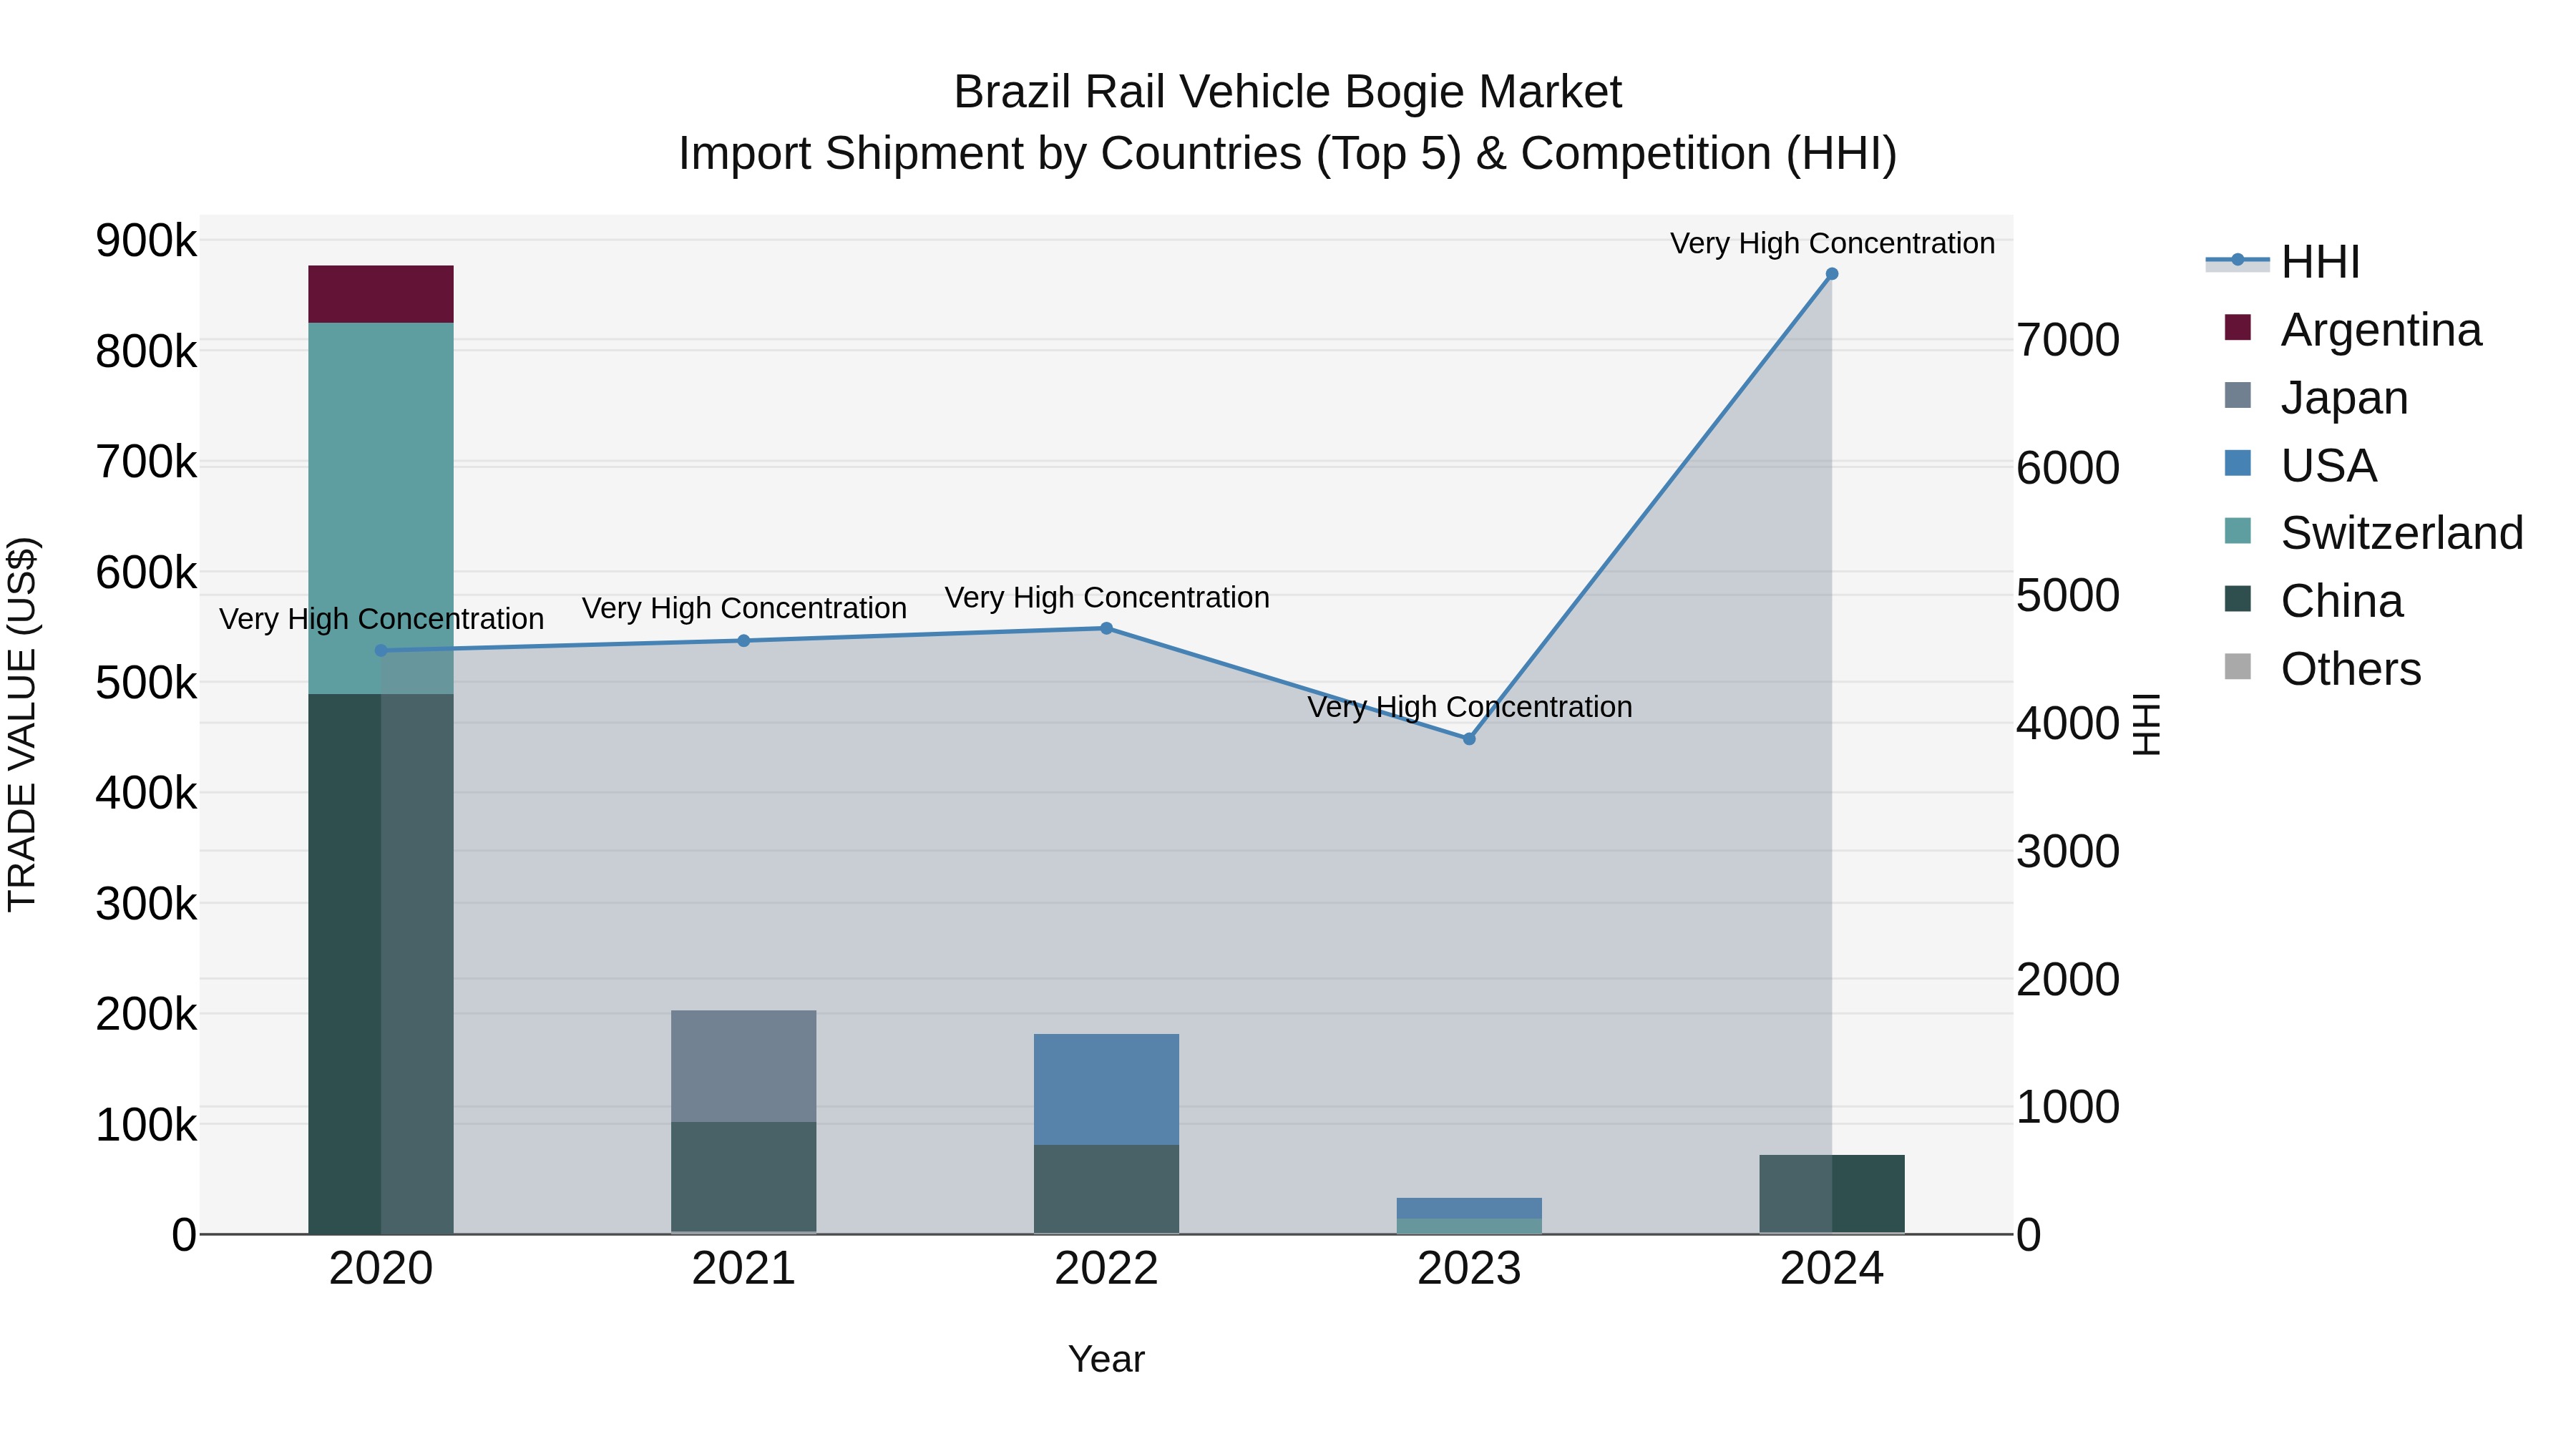The width and height of the screenshot is (2576, 1449).
Task: Click the chart title 'Brazil Rail Vehicle Bogie Market'
Action: click(1288, 92)
